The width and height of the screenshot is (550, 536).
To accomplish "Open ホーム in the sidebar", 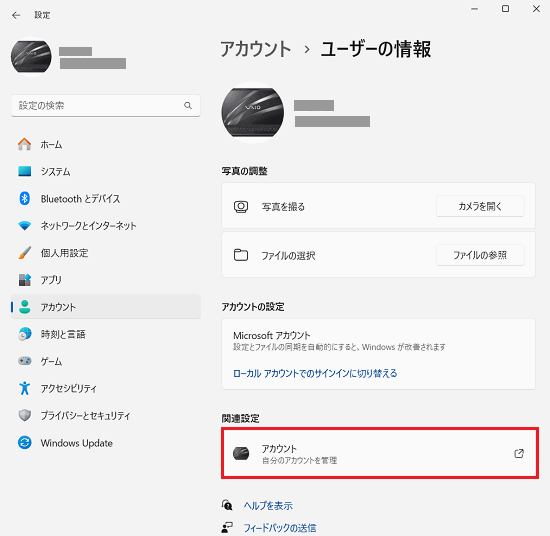I will (106, 144).
